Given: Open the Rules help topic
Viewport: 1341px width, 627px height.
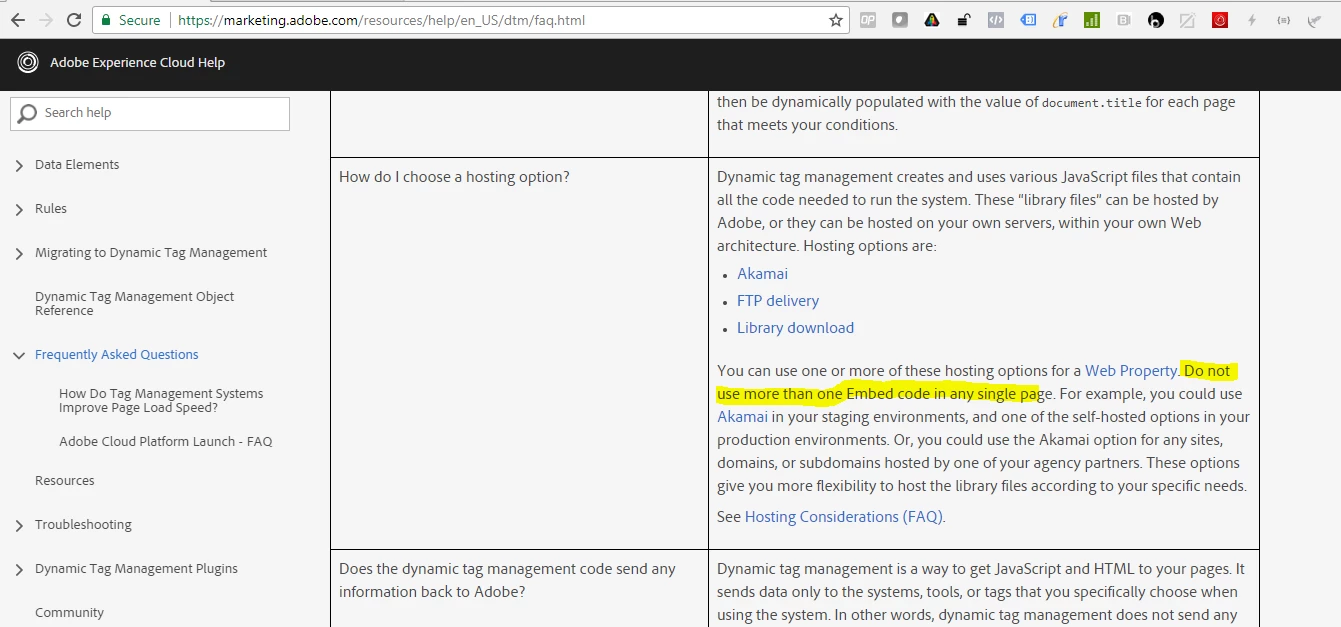Looking at the screenshot, I should (x=51, y=209).
